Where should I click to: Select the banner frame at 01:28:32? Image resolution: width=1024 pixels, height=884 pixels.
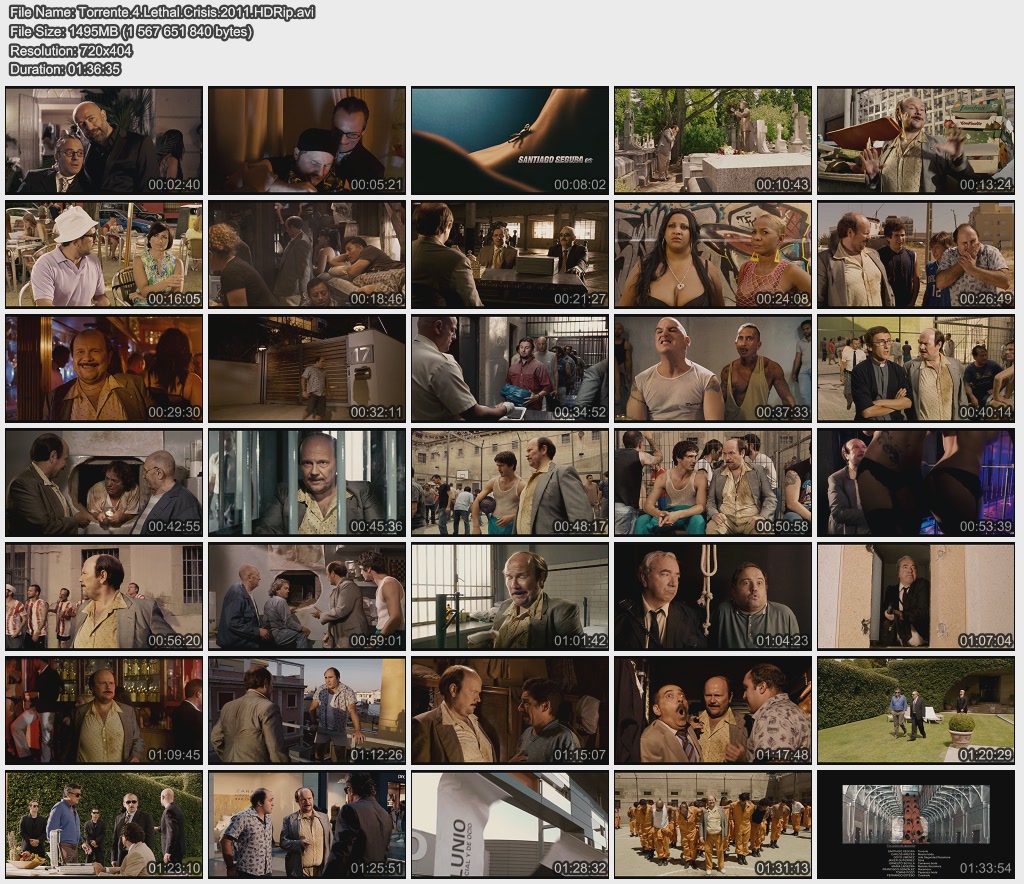click(510, 825)
